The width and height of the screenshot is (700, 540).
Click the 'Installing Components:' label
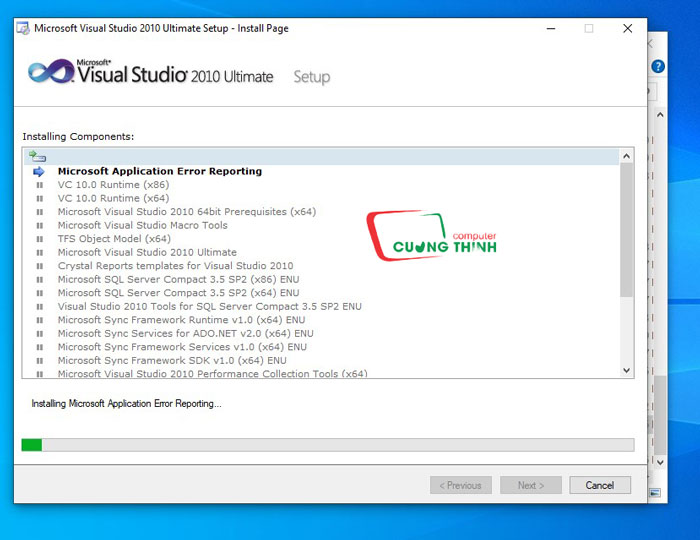(x=78, y=137)
